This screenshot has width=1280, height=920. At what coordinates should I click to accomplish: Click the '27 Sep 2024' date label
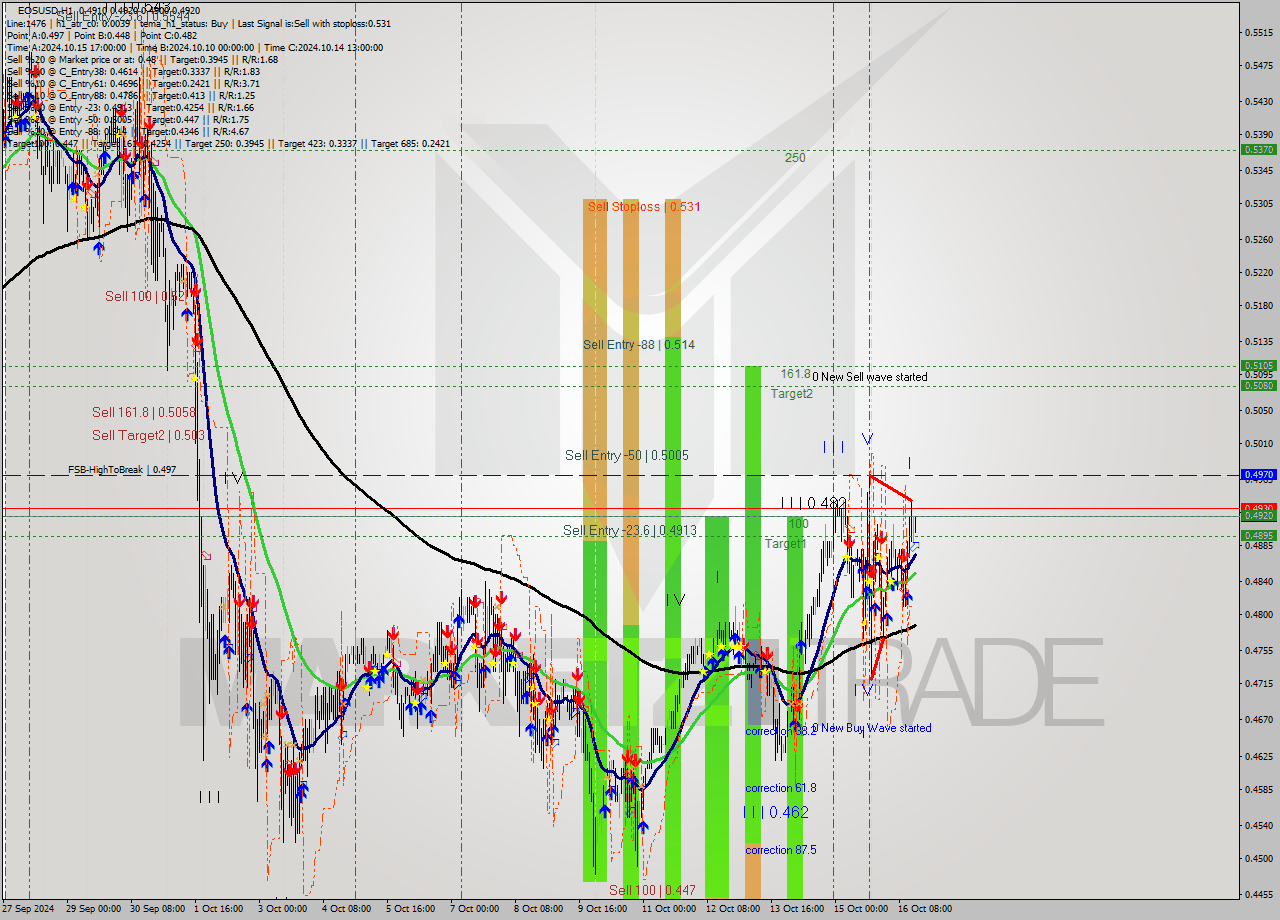click(29, 909)
